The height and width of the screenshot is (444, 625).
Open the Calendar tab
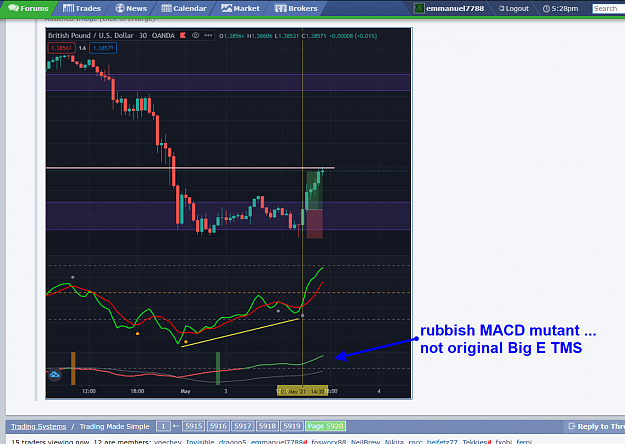point(184,8)
